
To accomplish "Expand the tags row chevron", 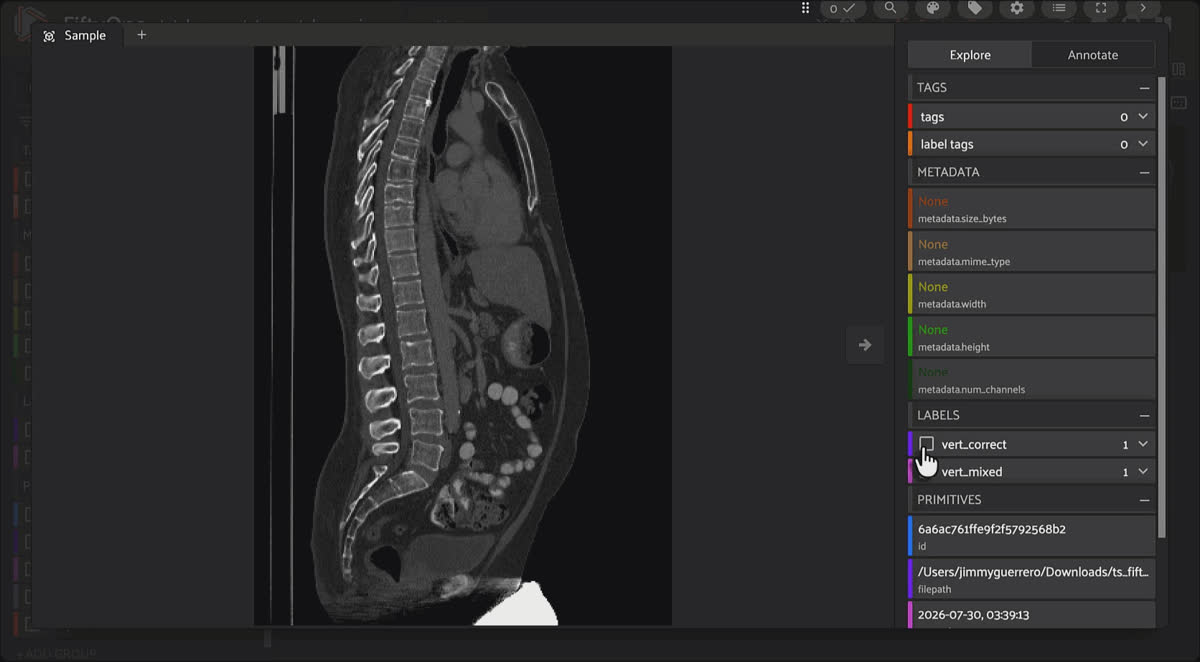I will coord(1143,117).
